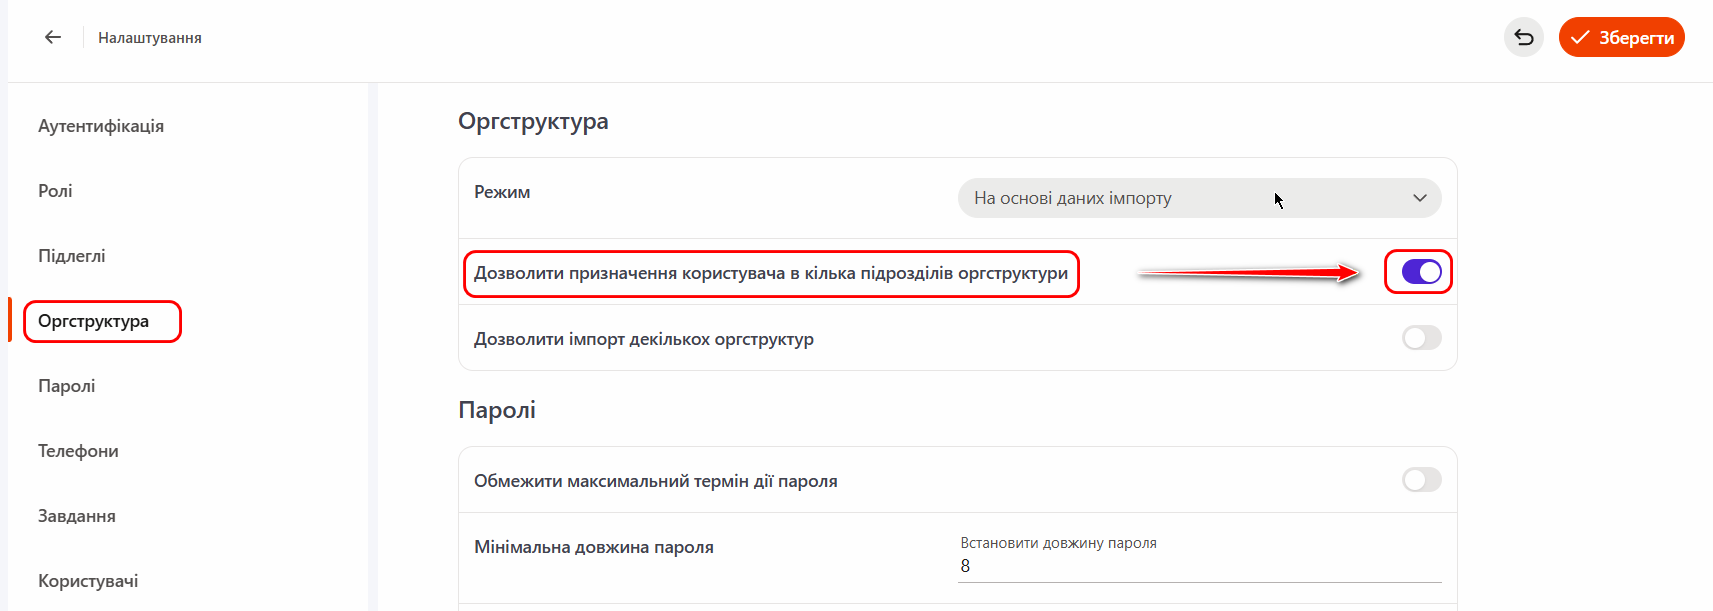Viewport: 1713px width, 611px height.
Task: Open Аутентифікація section in sidebar
Action: (101, 126)
